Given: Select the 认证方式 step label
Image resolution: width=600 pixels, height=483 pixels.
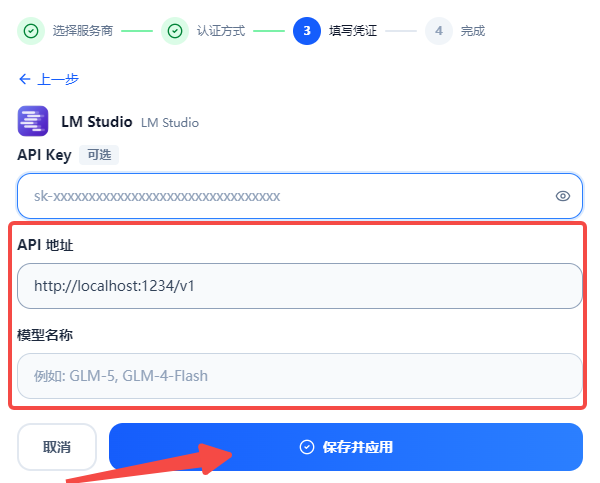Looking at the screenshot, I should (x=221, y=31).
